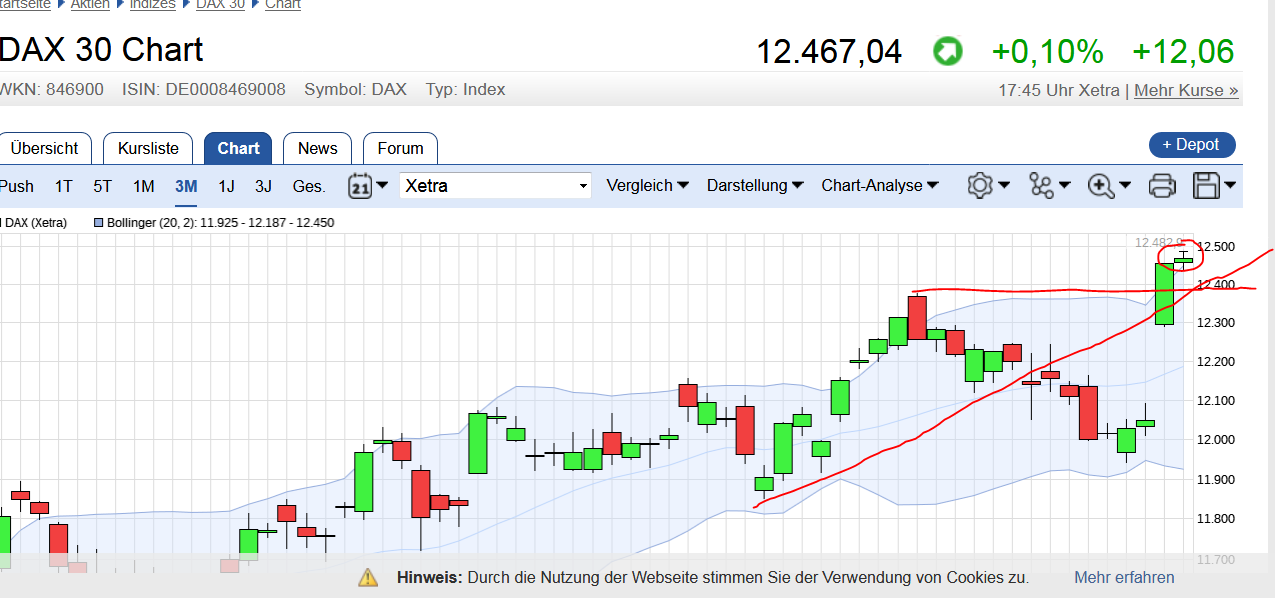
Task: Click the green refresh arrow beside the price
Action: (947, 50)
